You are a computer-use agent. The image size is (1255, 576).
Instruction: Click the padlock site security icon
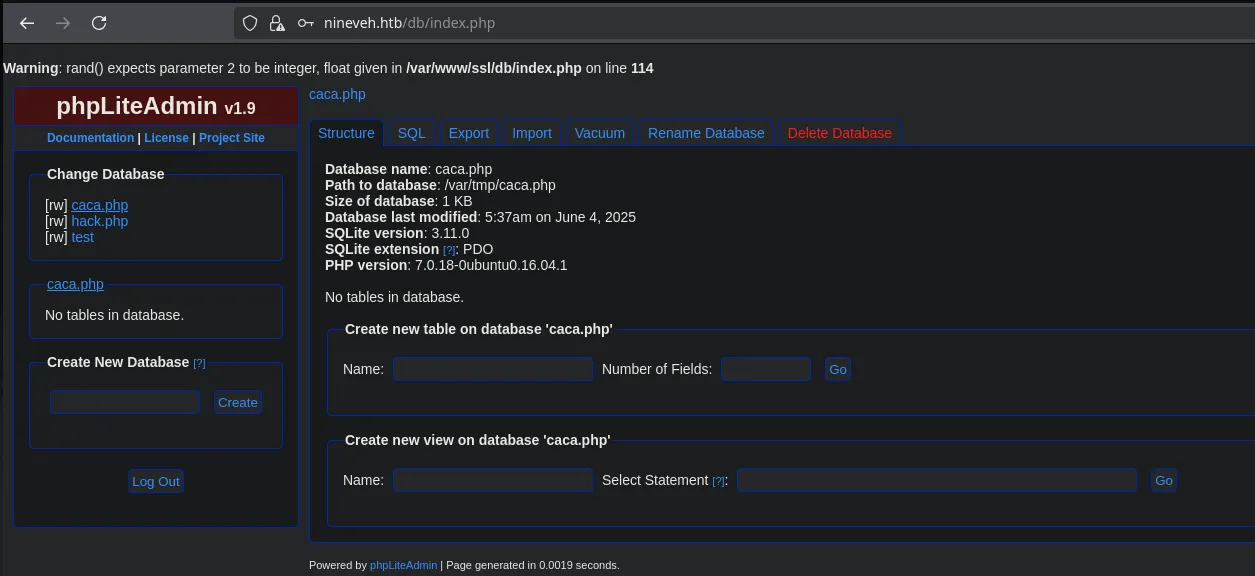(x=277, y=23)
